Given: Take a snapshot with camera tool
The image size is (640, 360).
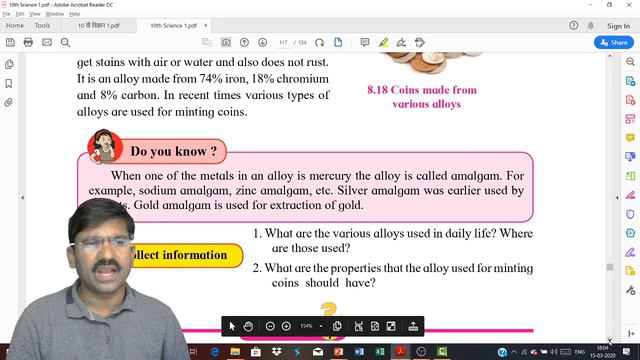Looking at the screenshot, I should [x=226, y=42].
